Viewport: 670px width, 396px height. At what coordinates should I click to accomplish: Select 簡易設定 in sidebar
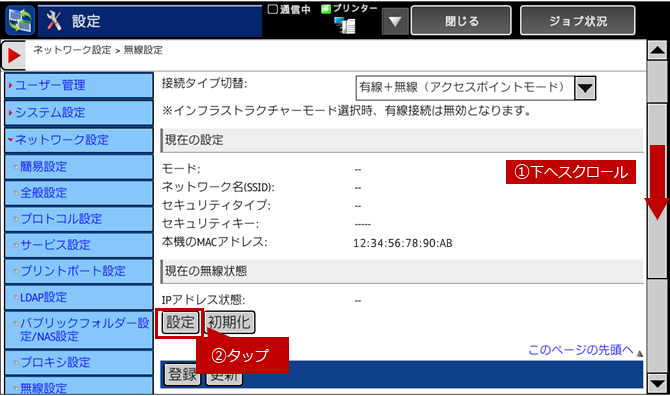79,167
